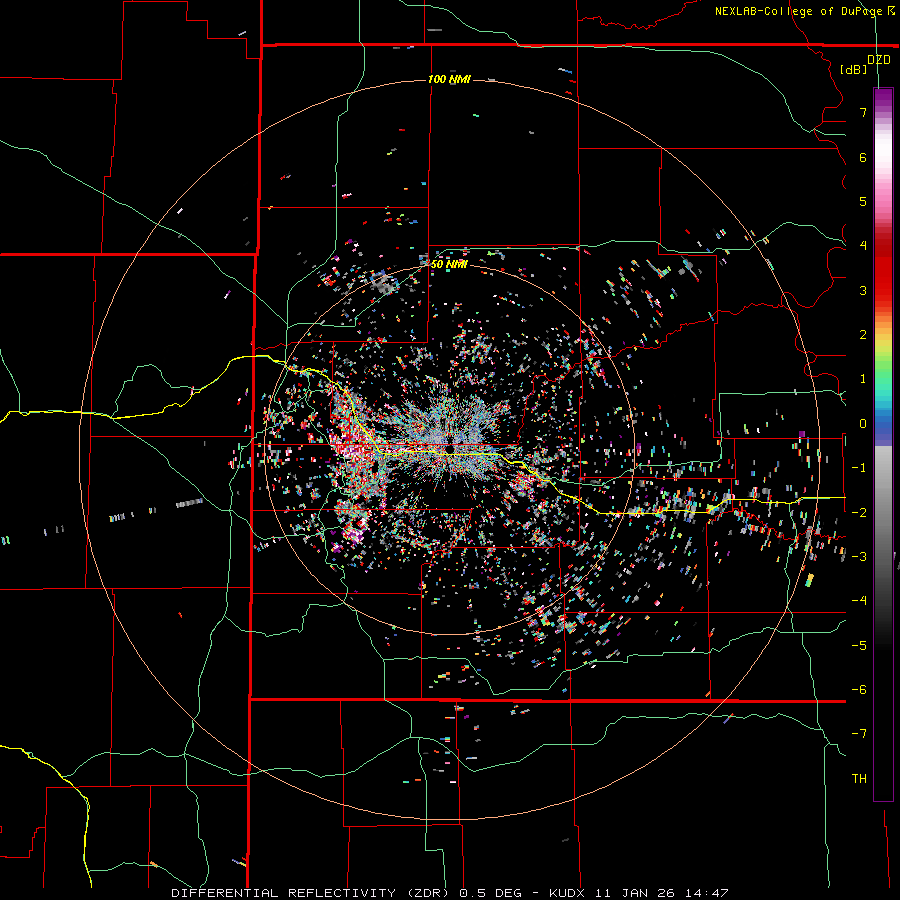Click the '14:47' timestamp text

[707, 893]
